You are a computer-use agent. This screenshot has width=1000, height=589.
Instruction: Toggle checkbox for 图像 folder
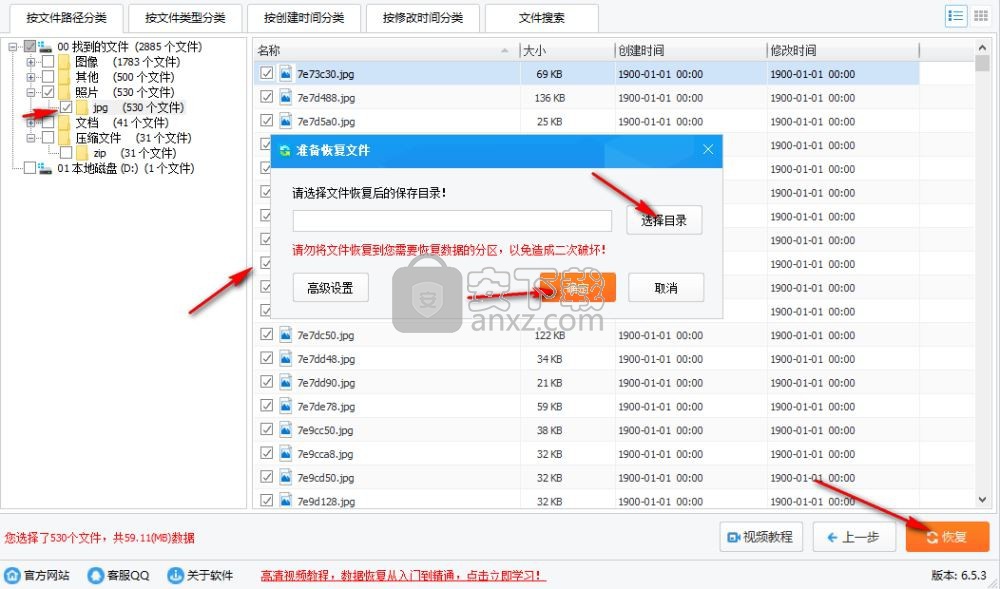[x=48, y=62]
